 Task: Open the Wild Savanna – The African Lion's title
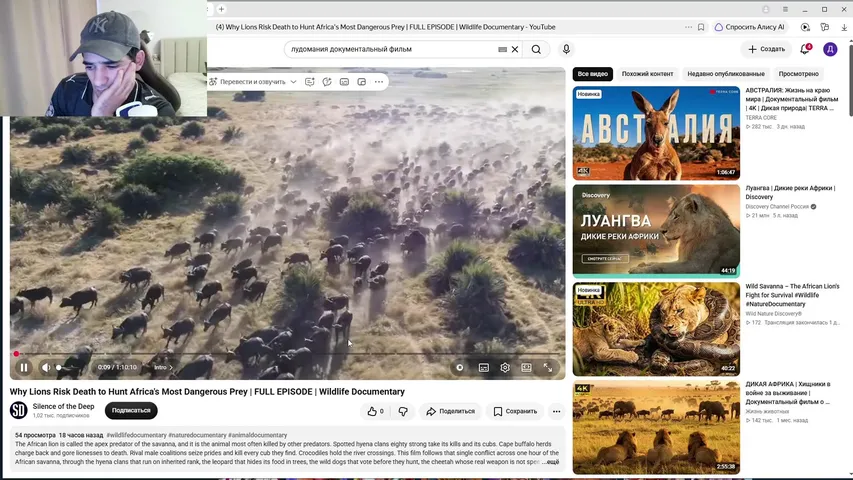tap(793, 295)
